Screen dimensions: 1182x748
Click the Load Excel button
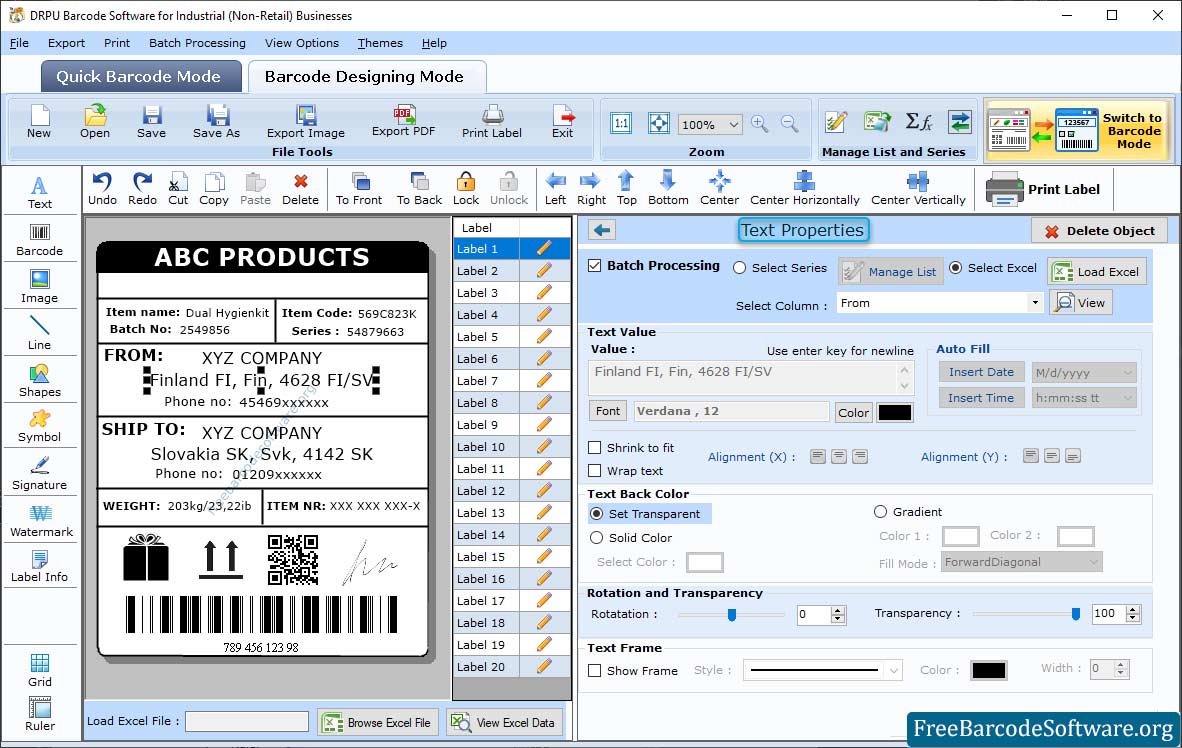[1097, 271]
